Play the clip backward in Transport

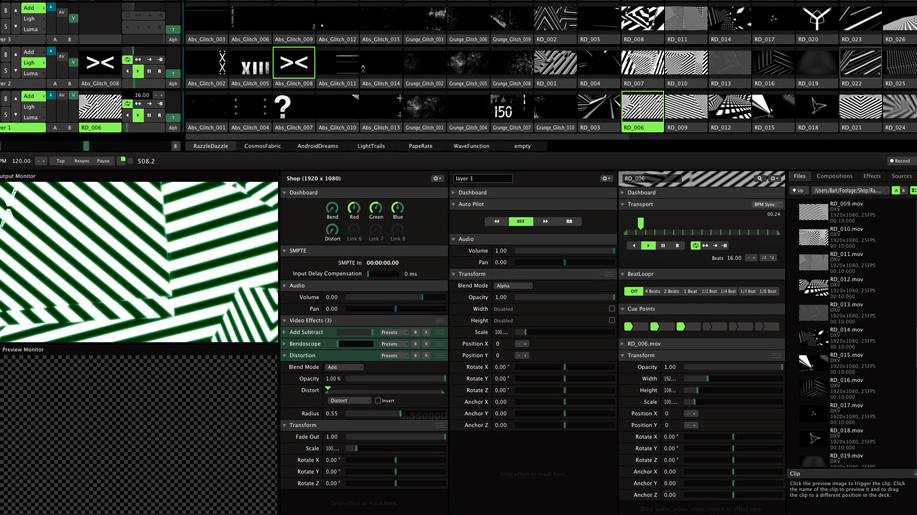(634, 246)
